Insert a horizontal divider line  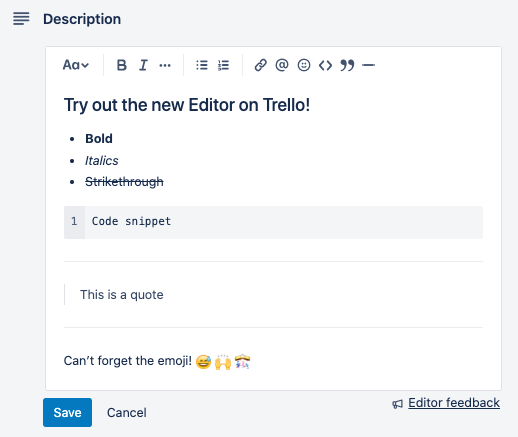point(369,65)
